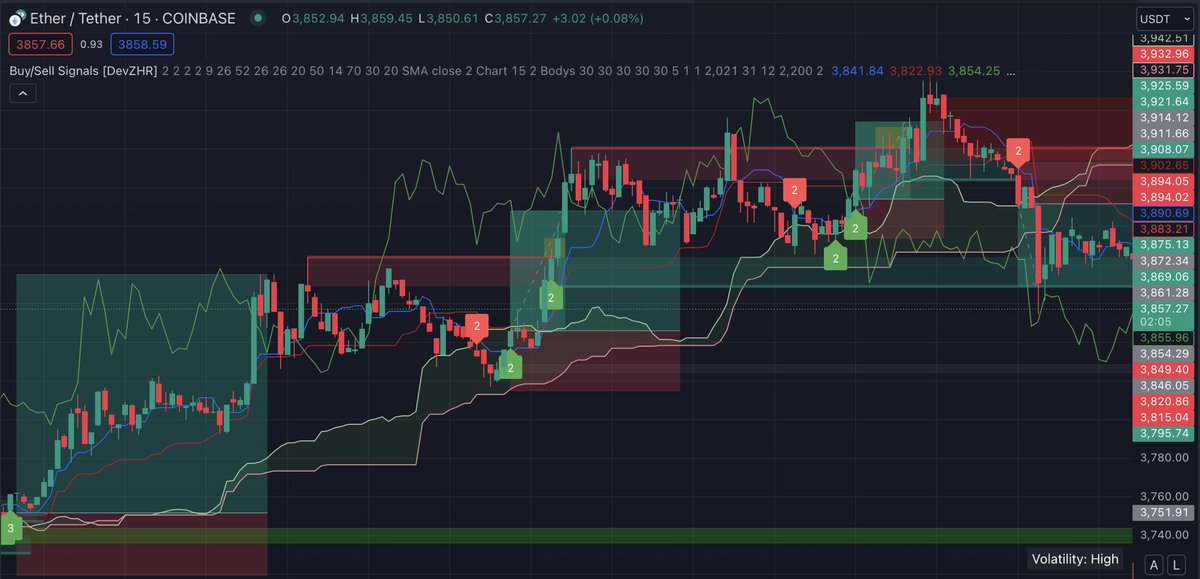Click the Volatility: High label
1200x579 pixels.
[1075, 559]
